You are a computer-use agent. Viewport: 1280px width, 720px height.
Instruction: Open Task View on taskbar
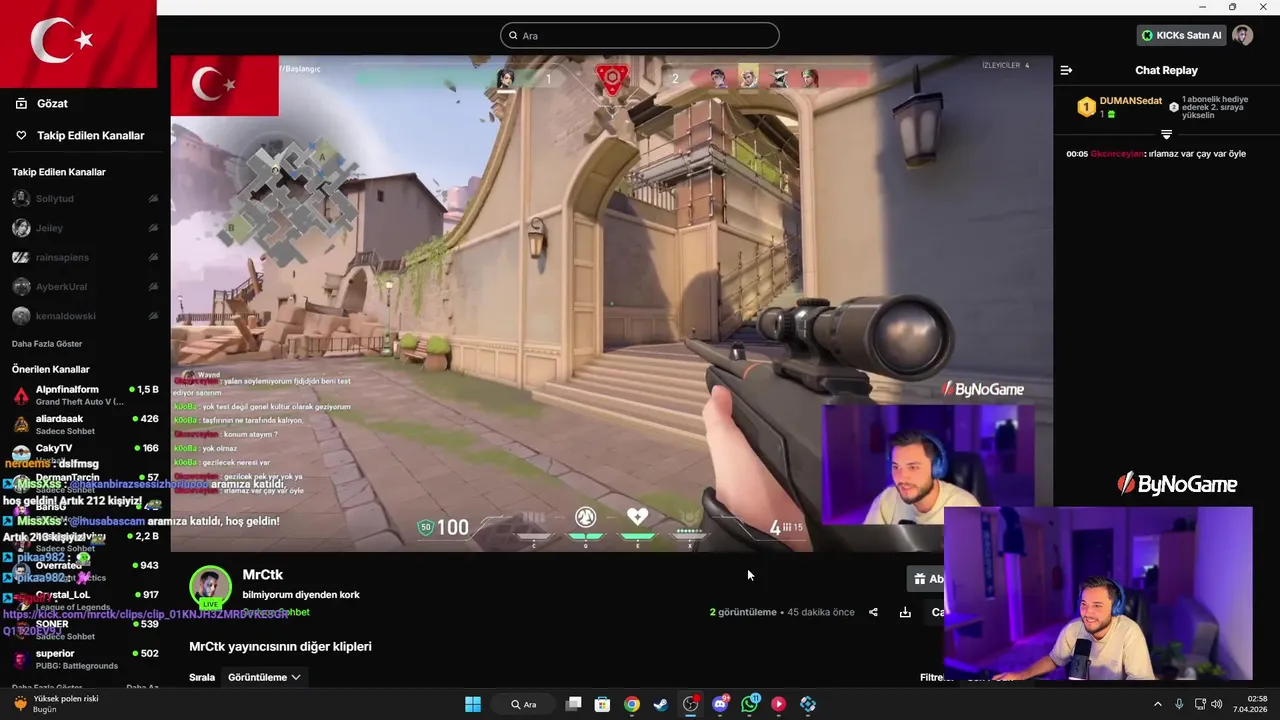(x=573, y=704)
